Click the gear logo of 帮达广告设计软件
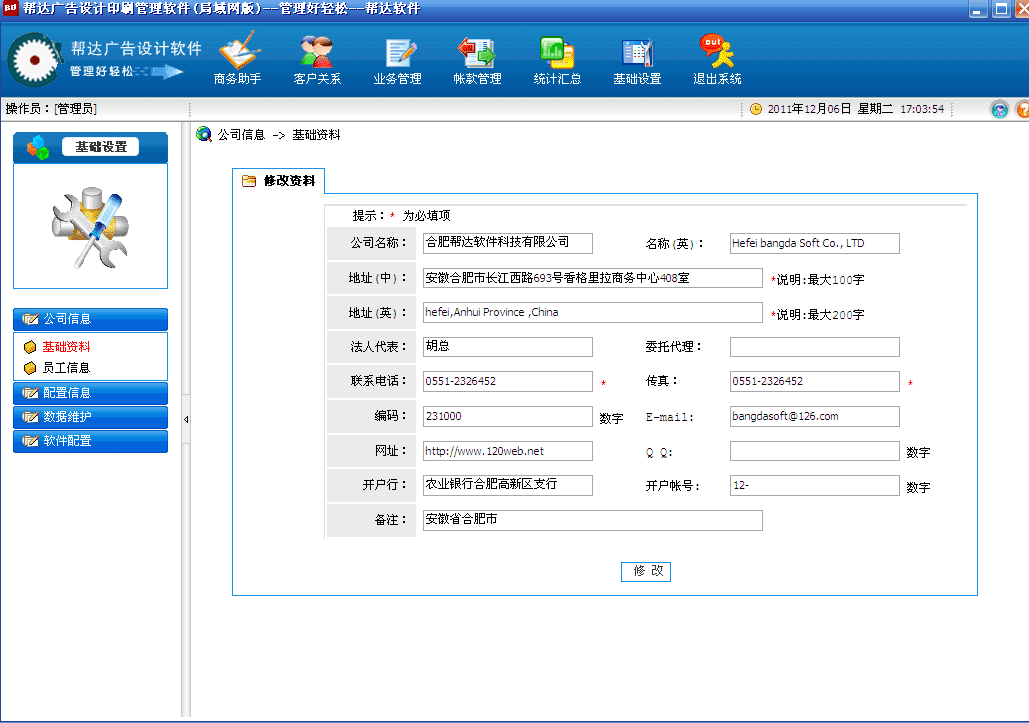The image size is (1029, 723). (33, 60)
